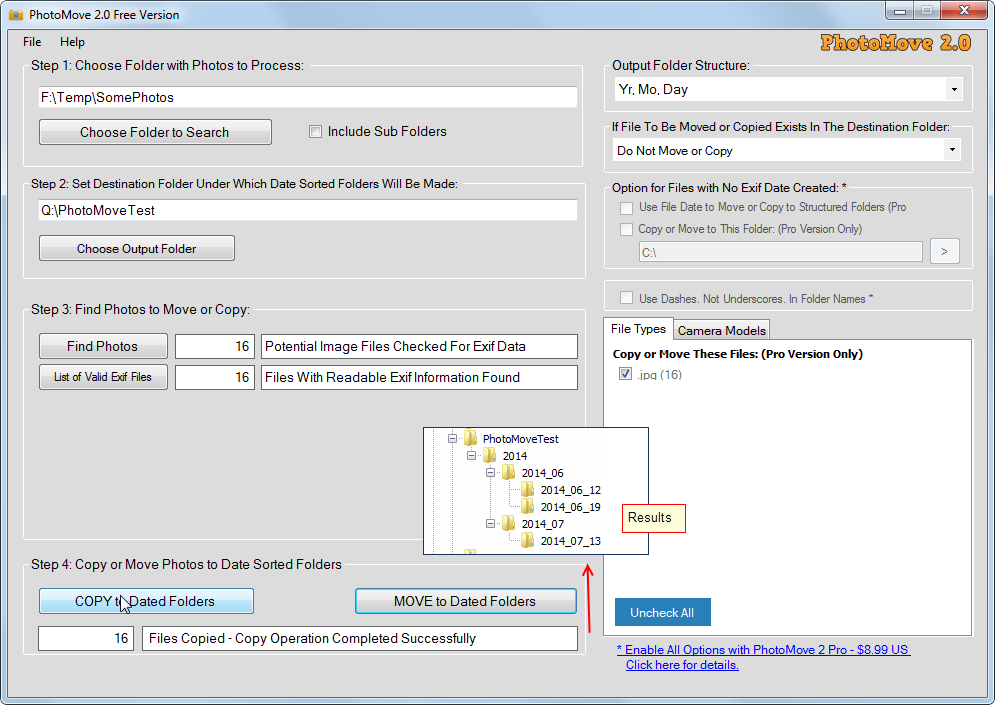Click Files With Readable Exif Information field

(419, 377)
